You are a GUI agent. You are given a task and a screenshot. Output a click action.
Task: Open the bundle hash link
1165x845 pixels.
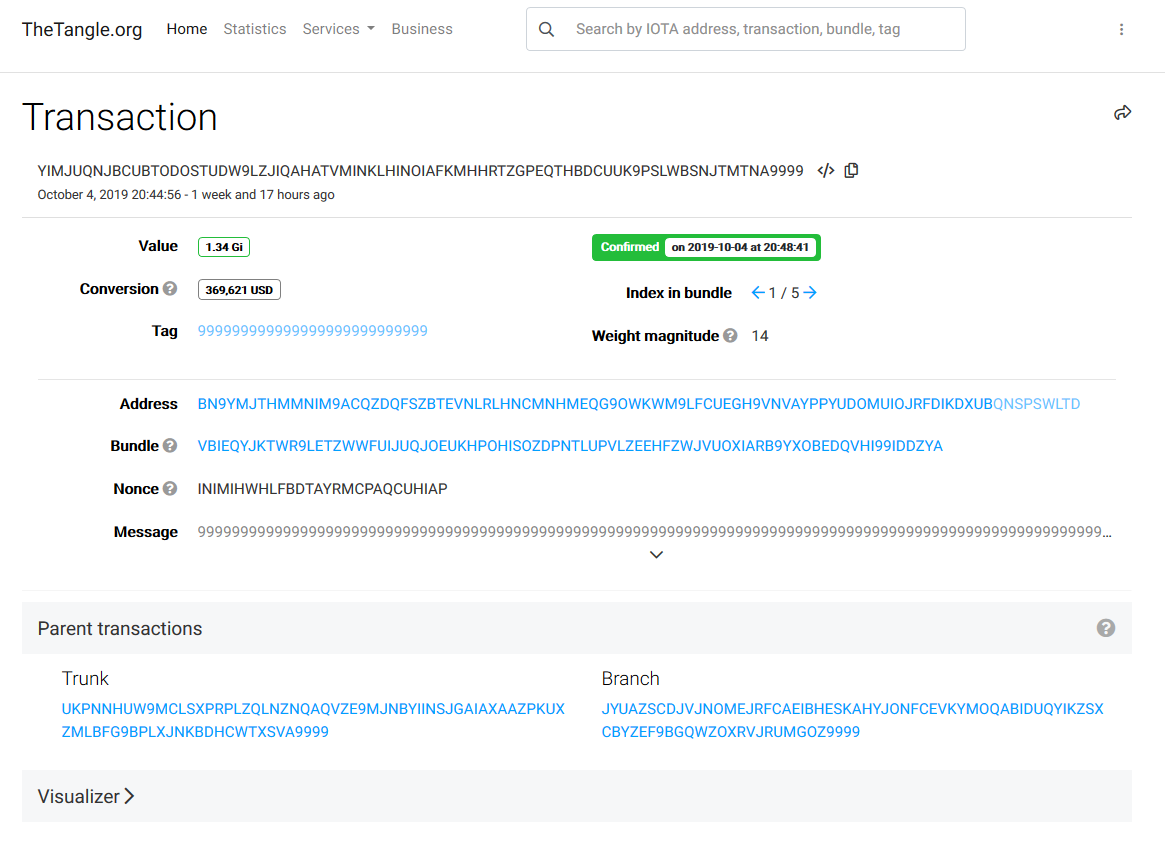coord(570,446)
